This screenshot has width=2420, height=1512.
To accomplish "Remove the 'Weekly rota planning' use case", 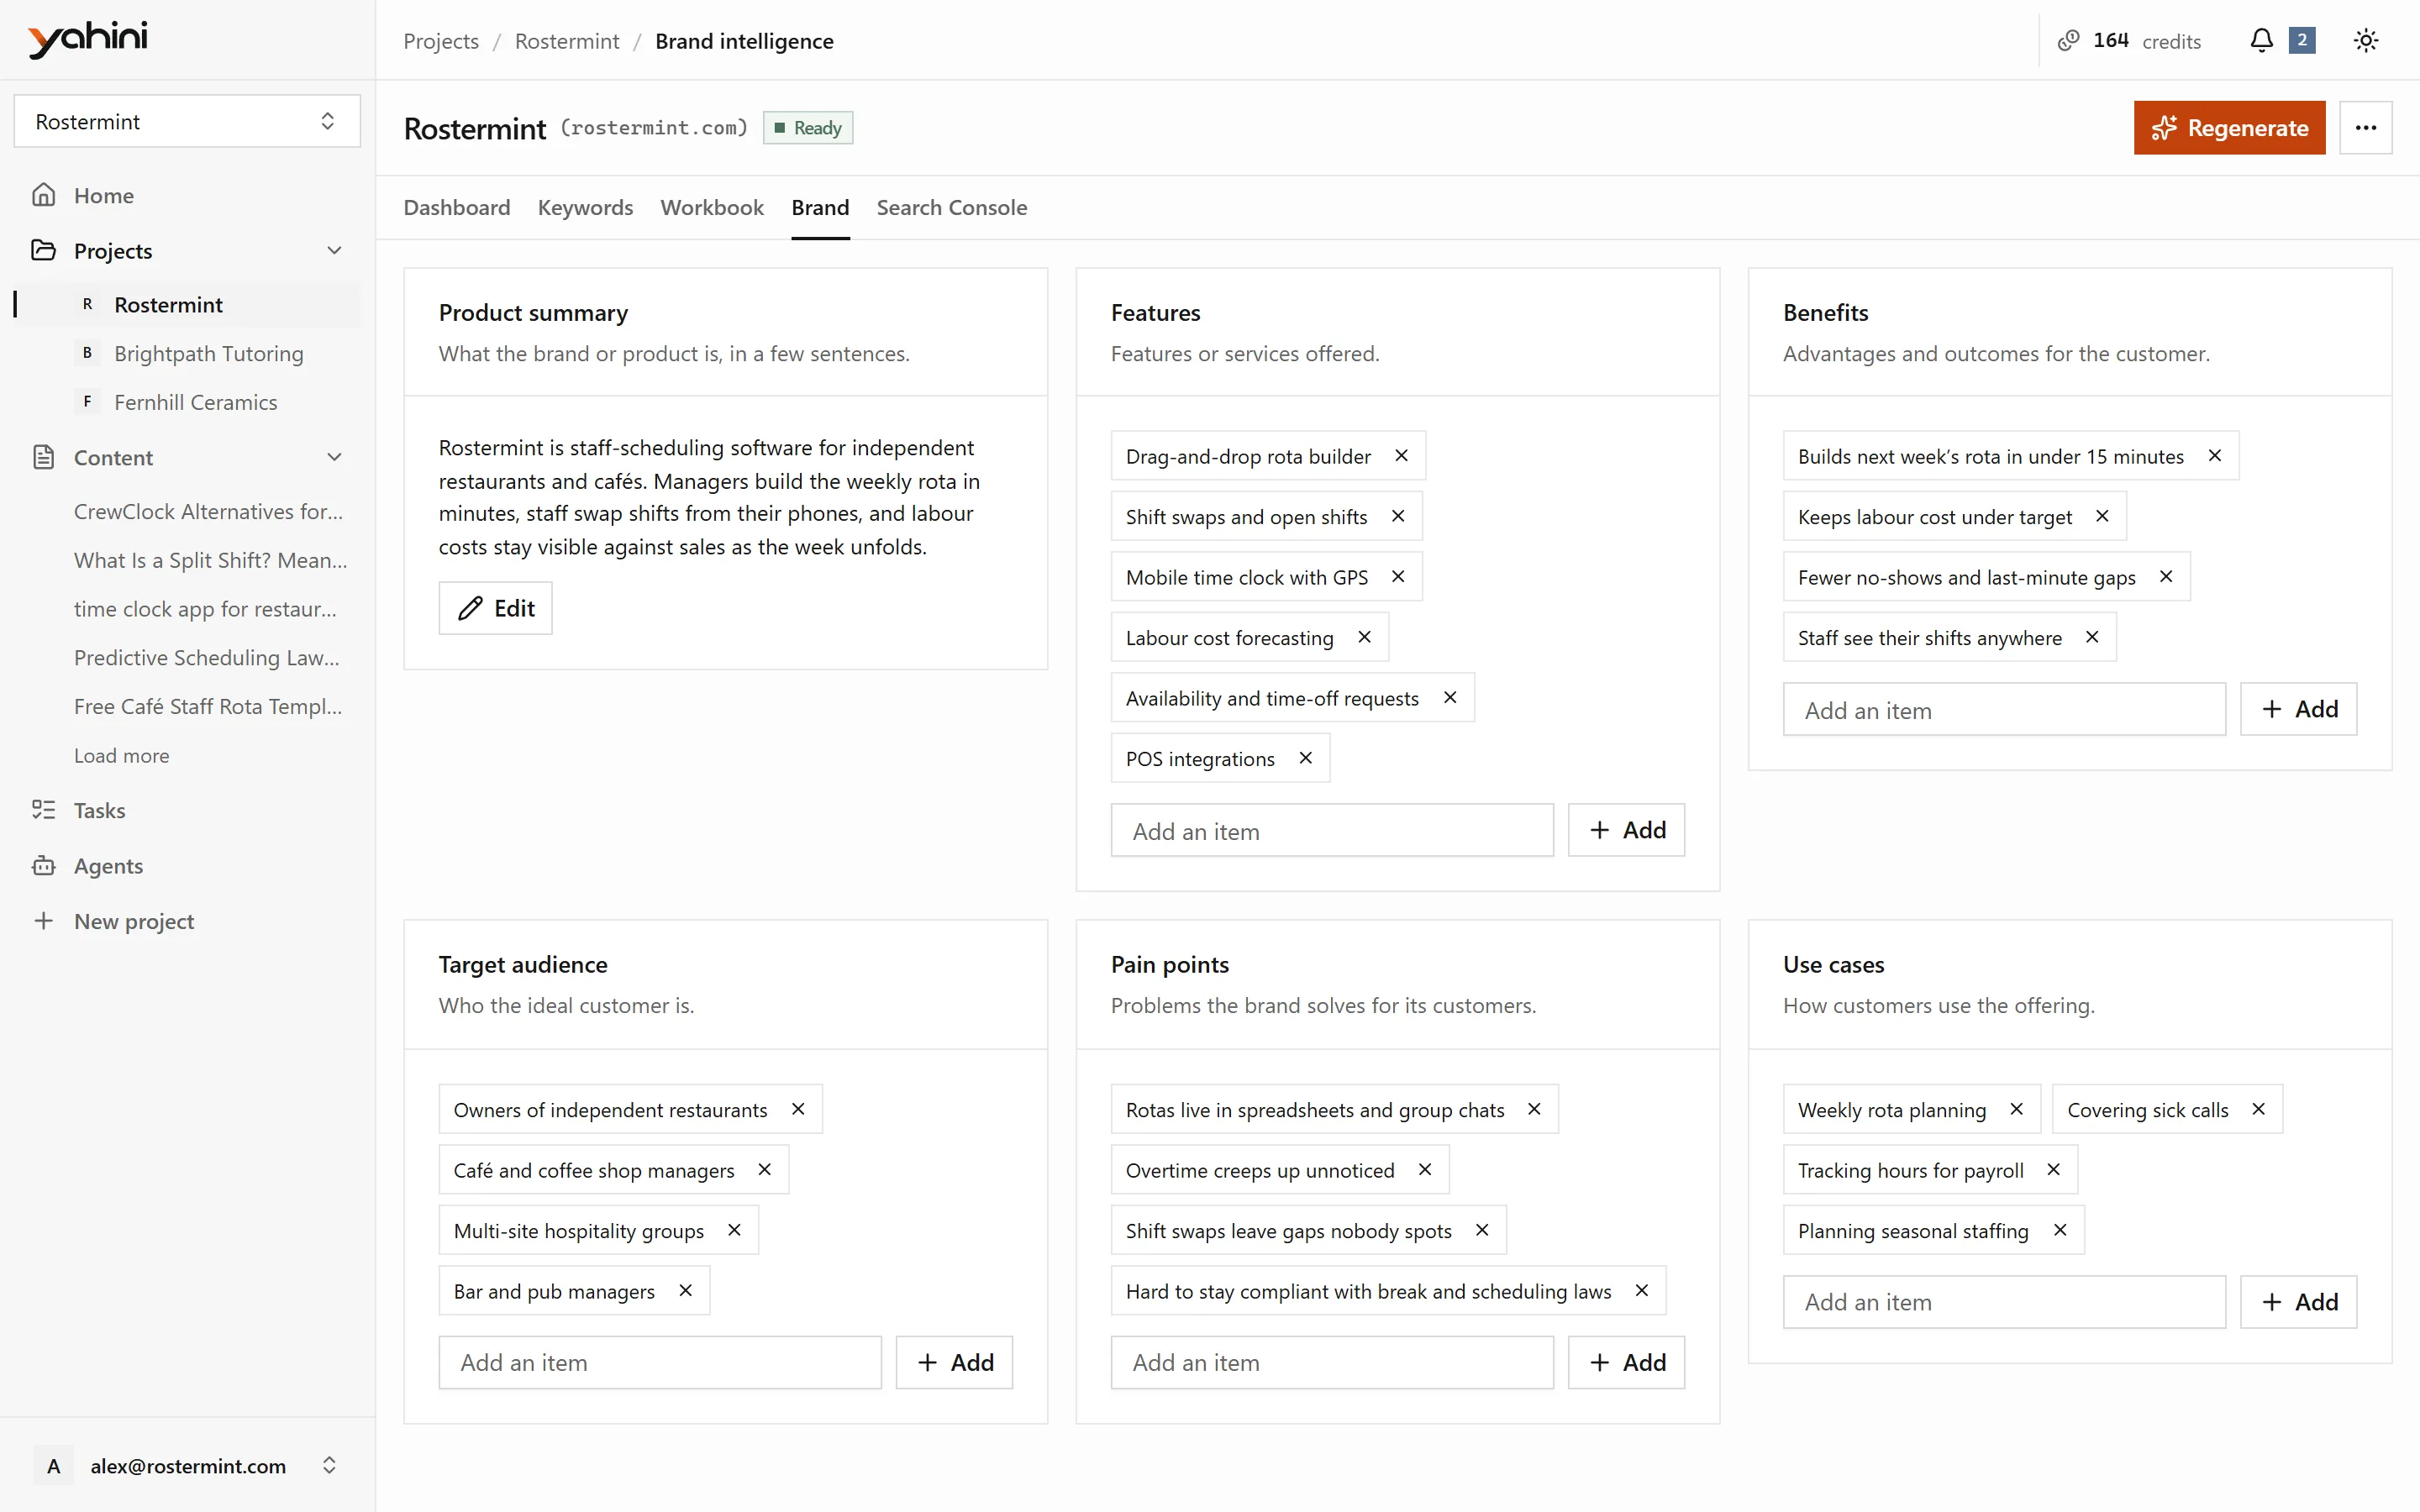I will 2016,1109.
